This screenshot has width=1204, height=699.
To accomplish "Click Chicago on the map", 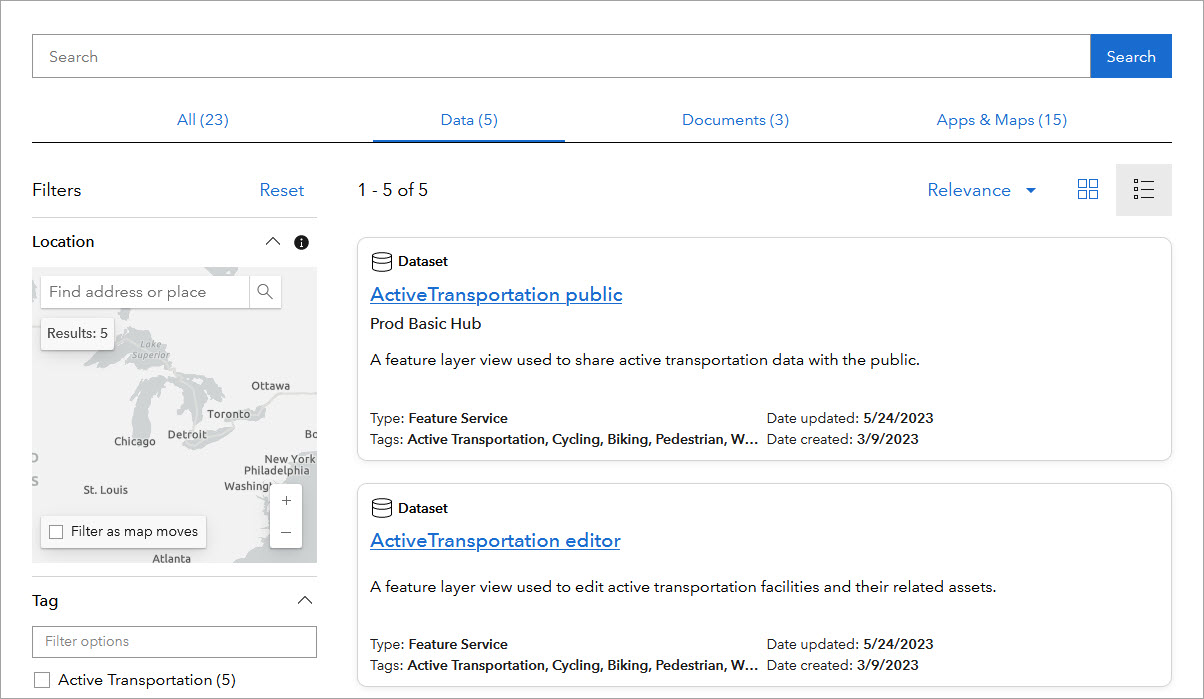I will 135,441.
